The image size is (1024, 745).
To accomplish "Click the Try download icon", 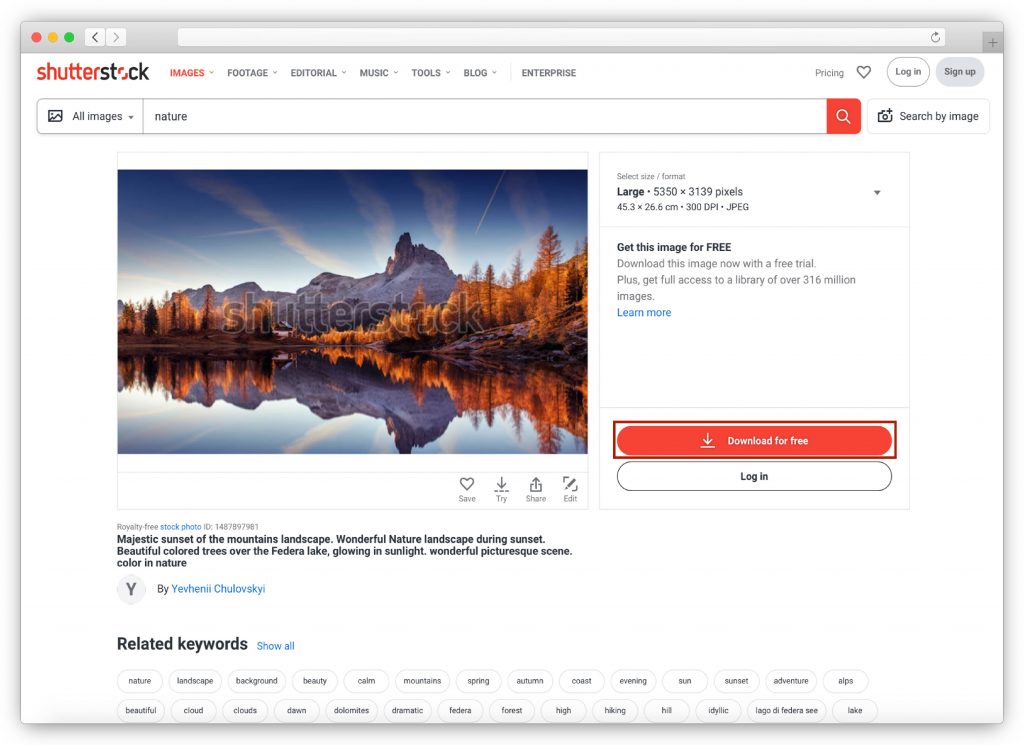I will (x=501, y=489).
